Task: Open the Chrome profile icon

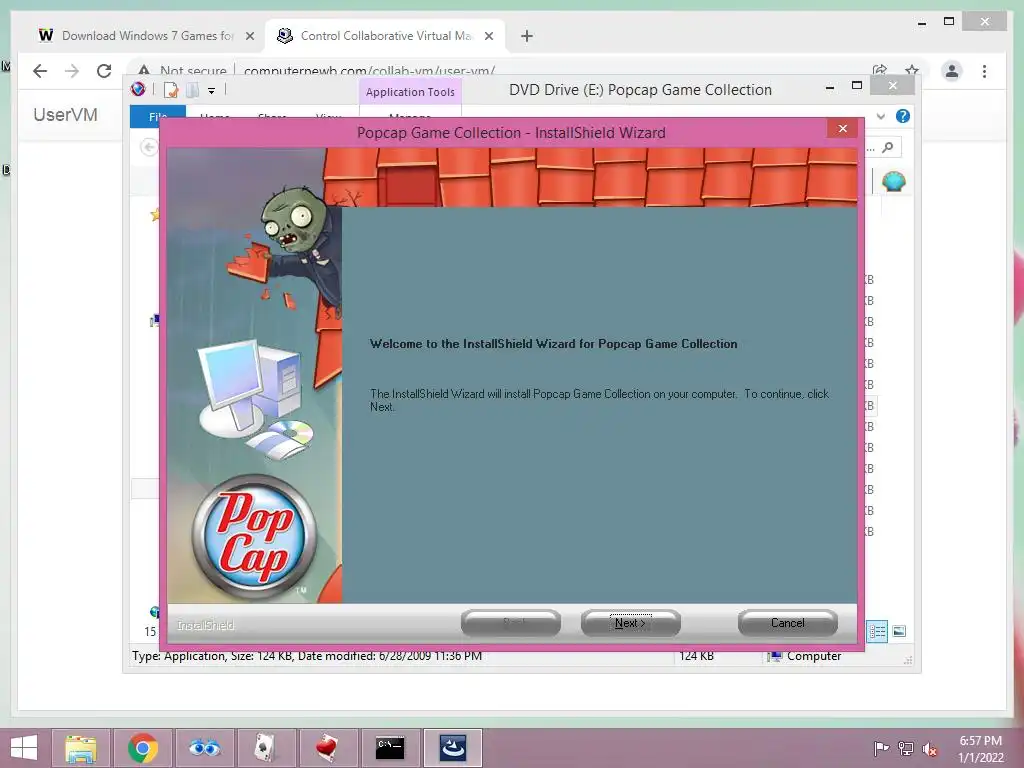Action: [x=952, y=71]
